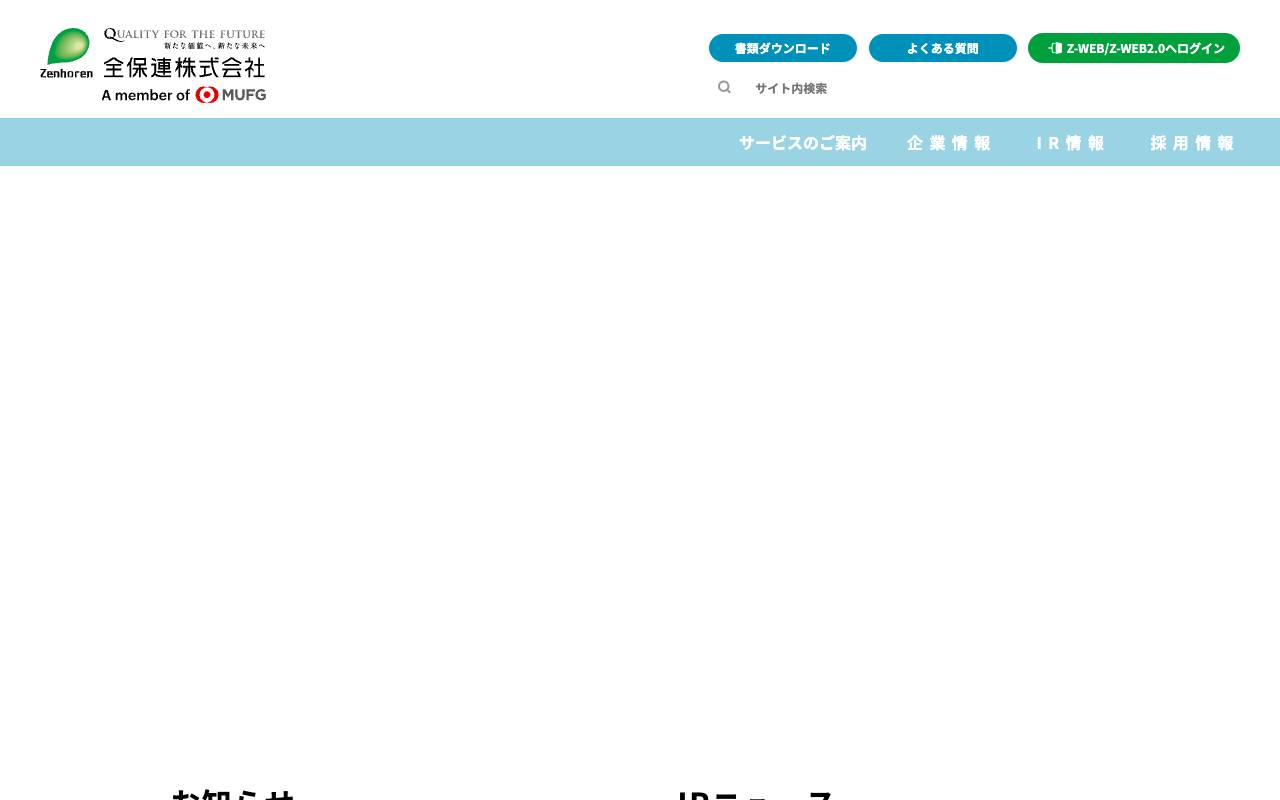Click the 全保連株式会社 logo text

184,68
